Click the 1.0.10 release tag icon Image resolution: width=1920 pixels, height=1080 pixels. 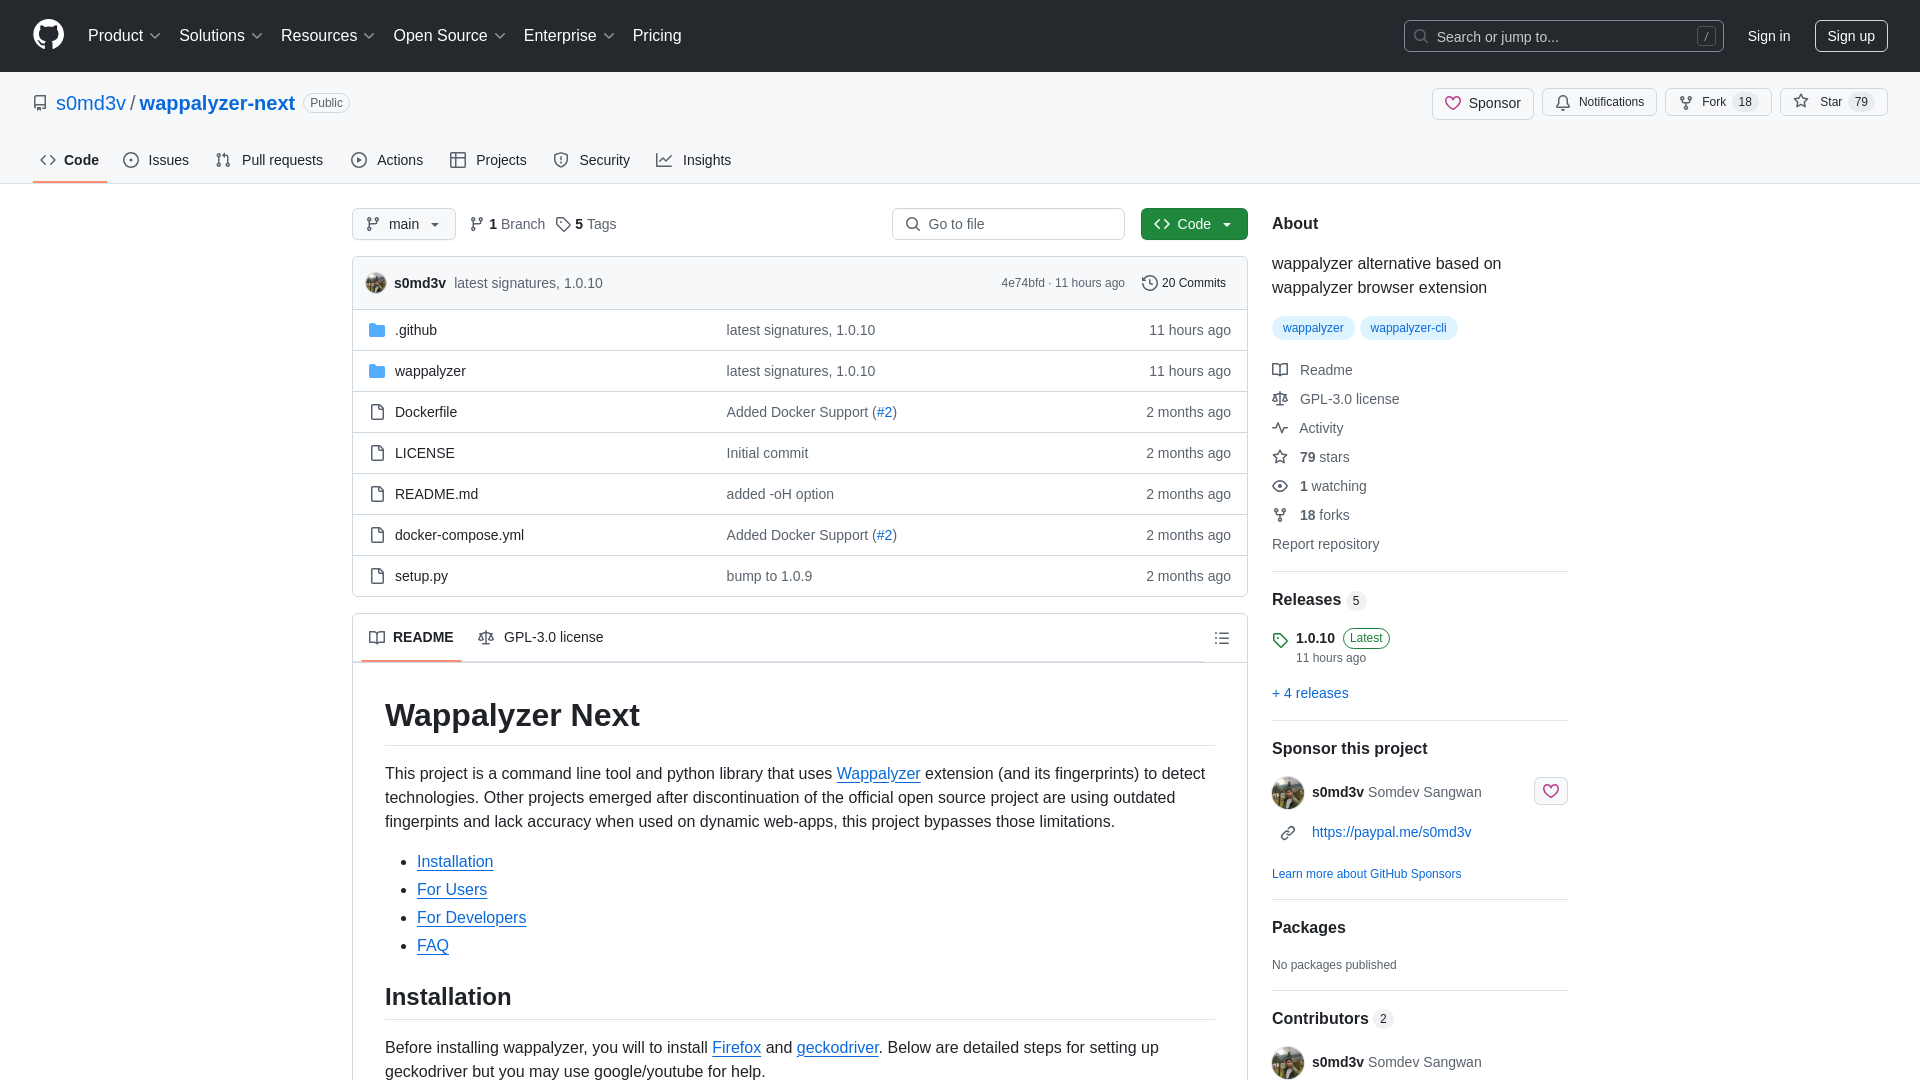click(1280, 640)
